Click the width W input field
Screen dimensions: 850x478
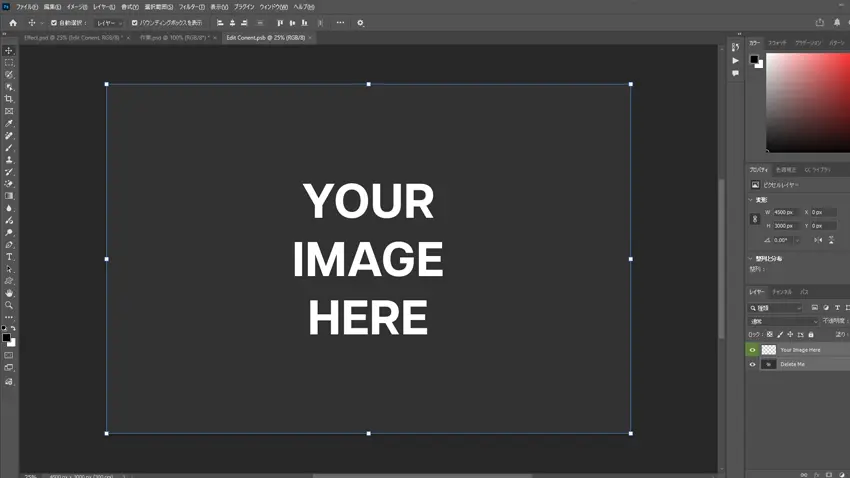tap(786, 212)
